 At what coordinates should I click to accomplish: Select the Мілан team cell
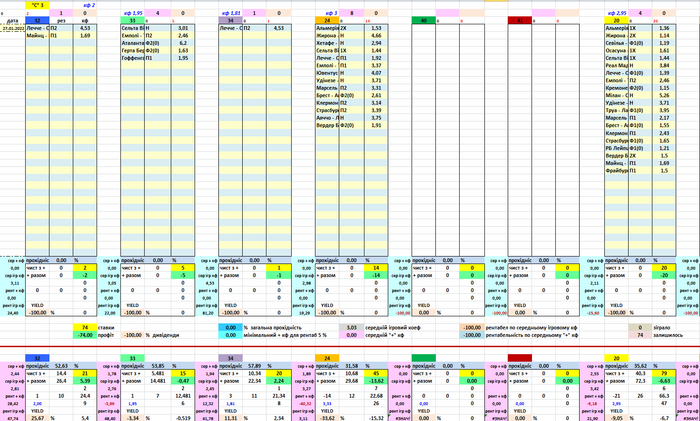pyautogui.click(x=617, y=95)
